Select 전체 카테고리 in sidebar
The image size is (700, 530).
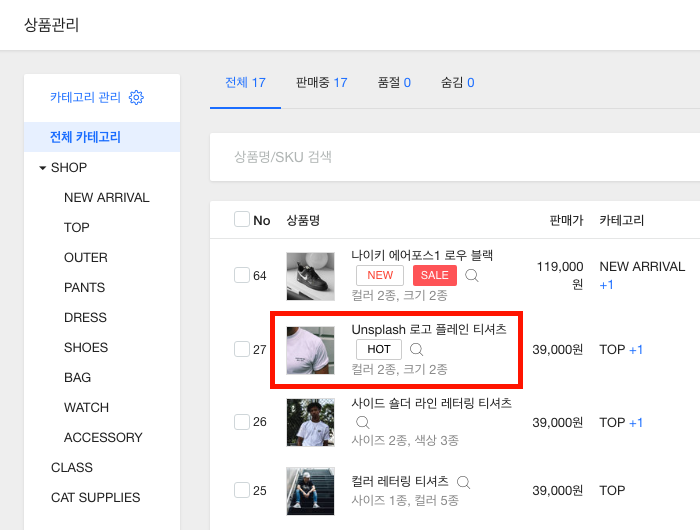pos(102,137)
